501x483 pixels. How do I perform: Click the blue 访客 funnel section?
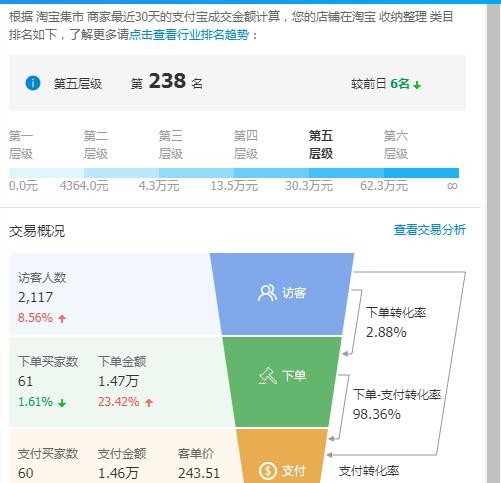[x=282, y=294]
